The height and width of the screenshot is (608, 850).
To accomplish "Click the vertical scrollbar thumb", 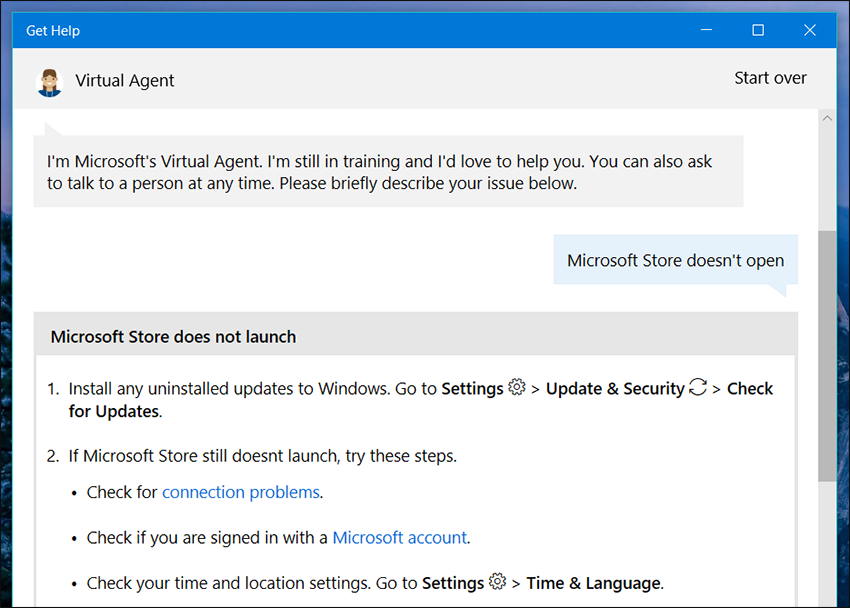I will 827,356.
